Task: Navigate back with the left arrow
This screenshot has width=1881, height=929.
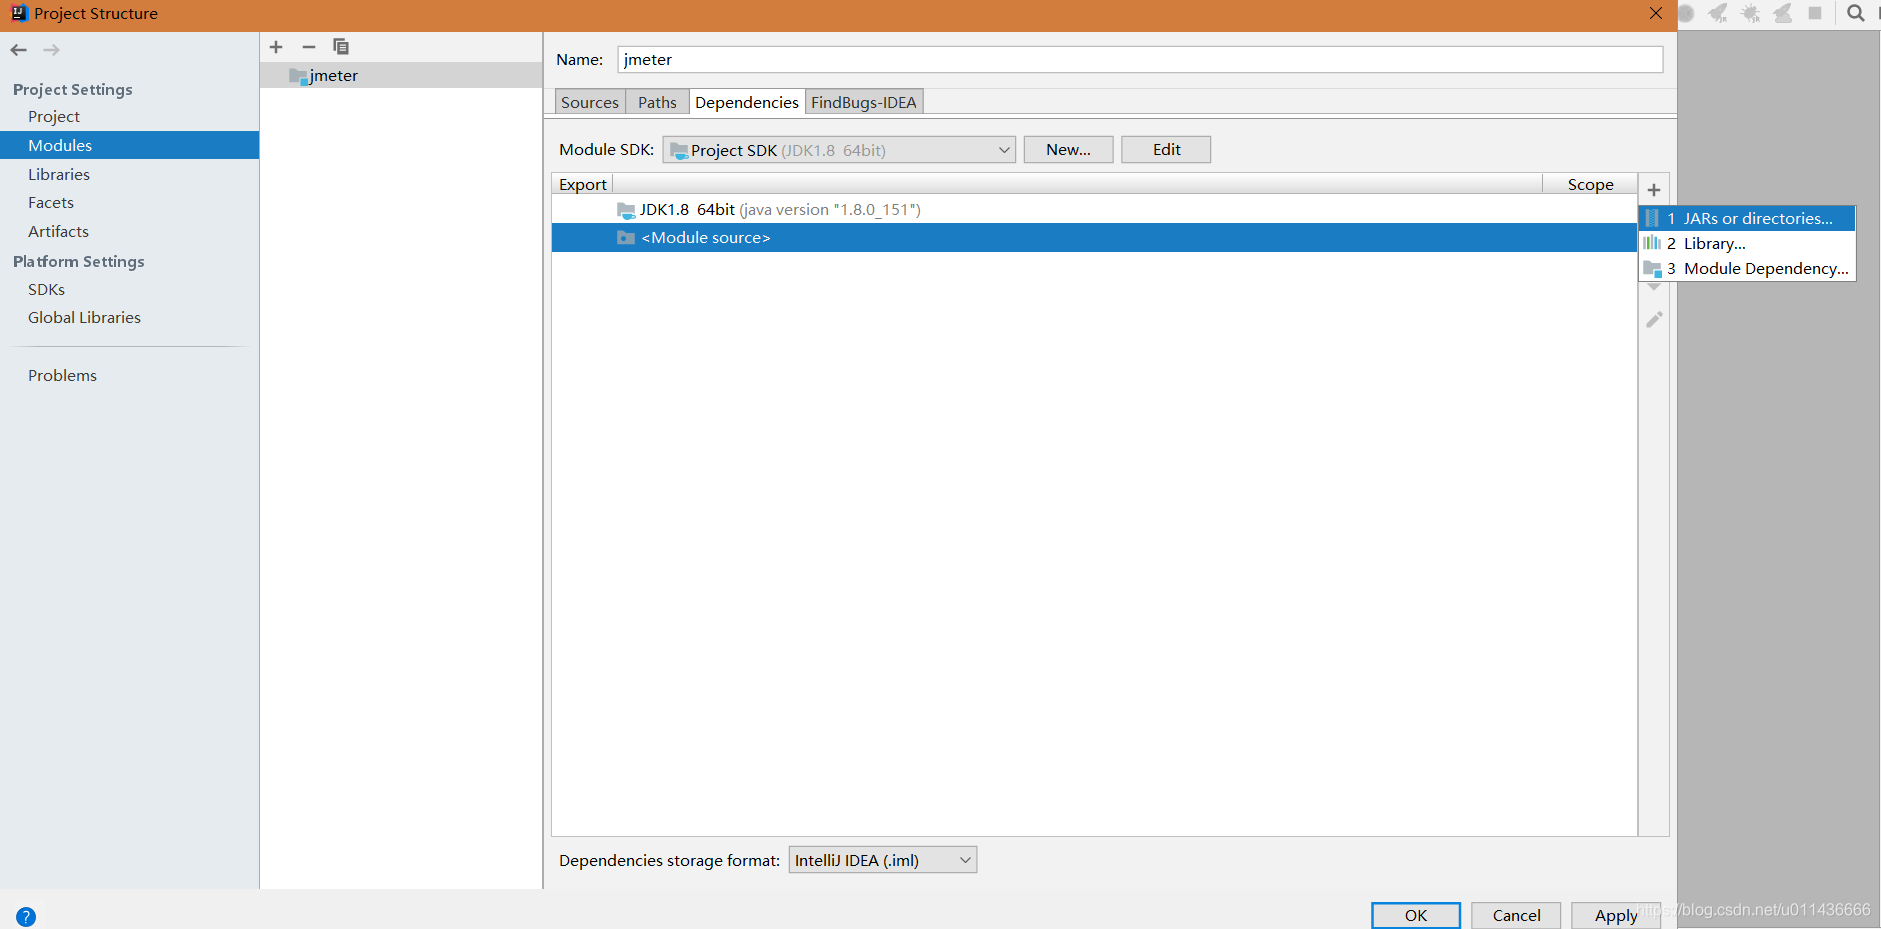Action: (19, 50)
